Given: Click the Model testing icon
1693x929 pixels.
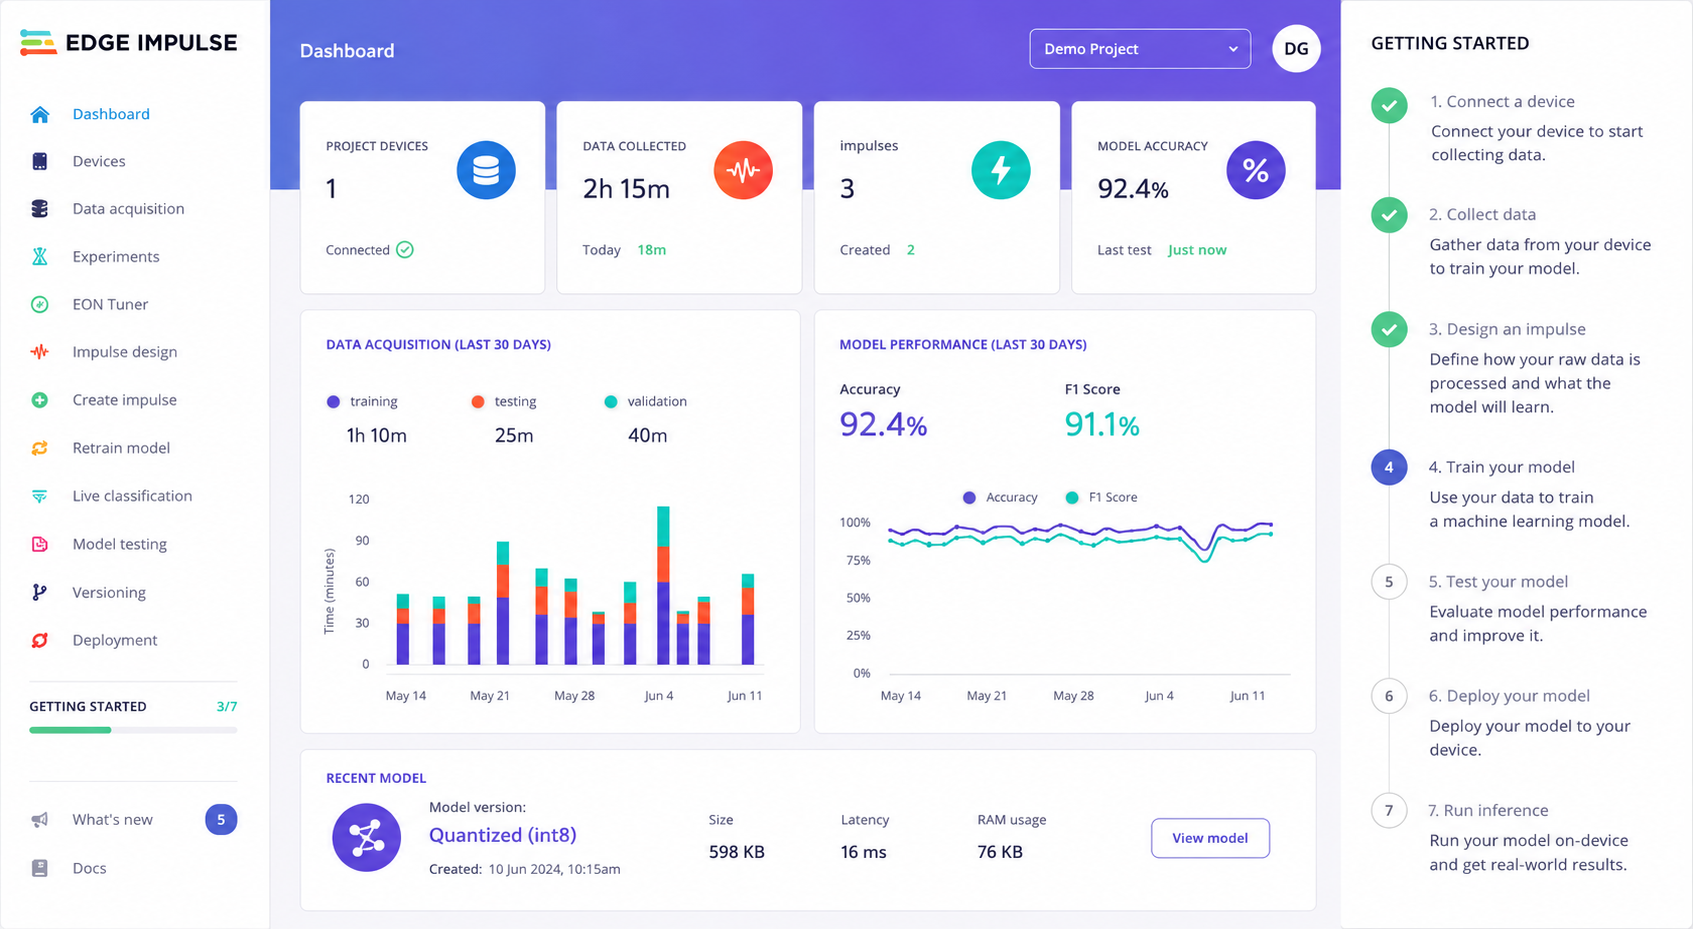Looking at the screenshot, I should [x=40, y=544].
